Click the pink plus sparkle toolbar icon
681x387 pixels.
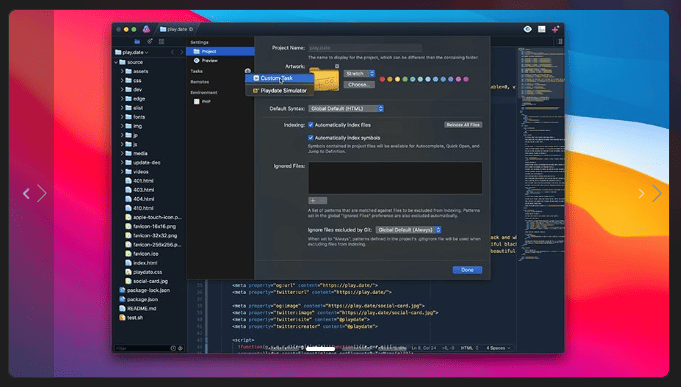coord(555,29)
